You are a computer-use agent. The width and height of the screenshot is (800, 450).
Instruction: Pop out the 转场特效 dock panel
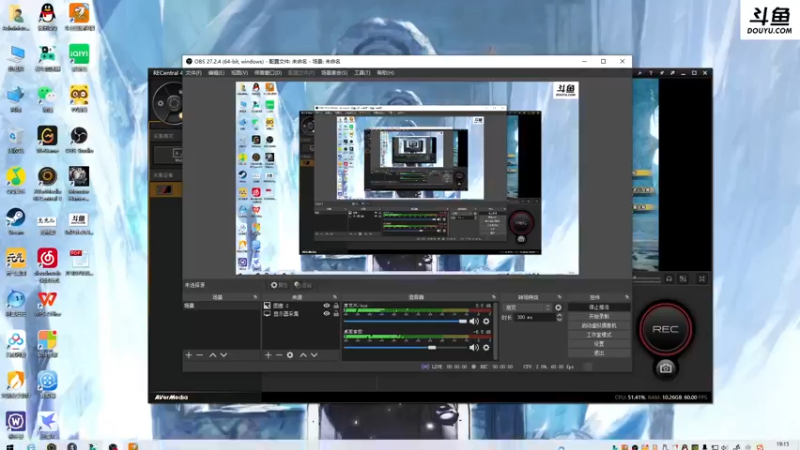tap(559, 297)
